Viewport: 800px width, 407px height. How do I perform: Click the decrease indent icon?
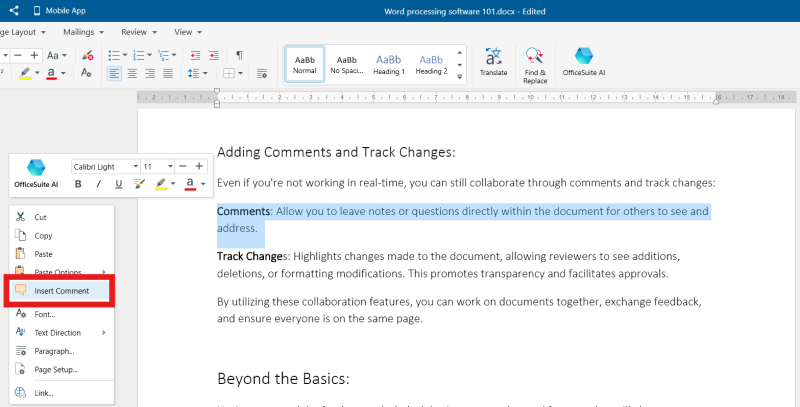coord(196,55)
